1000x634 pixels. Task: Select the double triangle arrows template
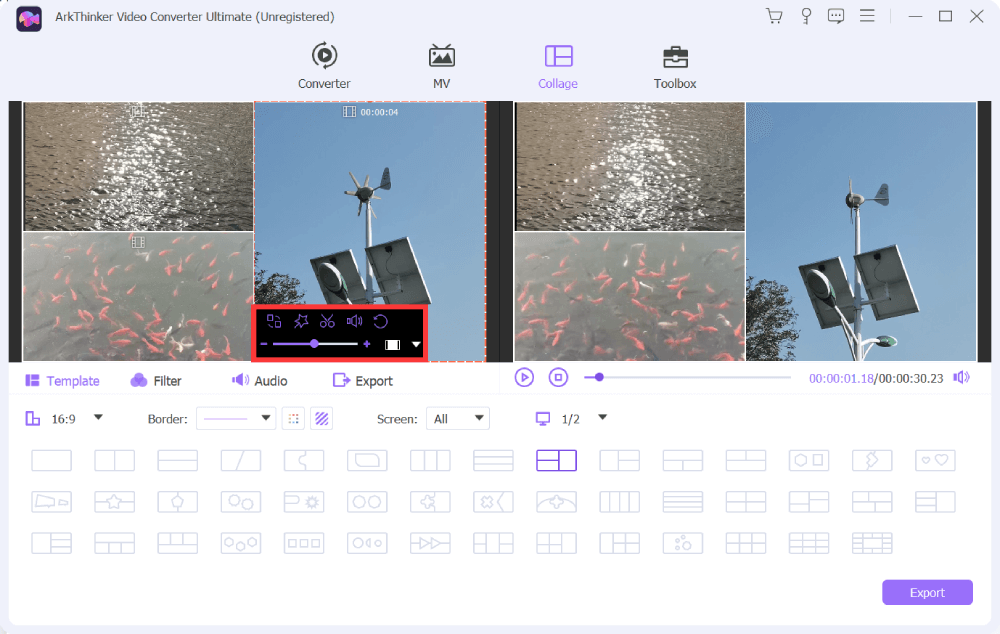point(430,543)
